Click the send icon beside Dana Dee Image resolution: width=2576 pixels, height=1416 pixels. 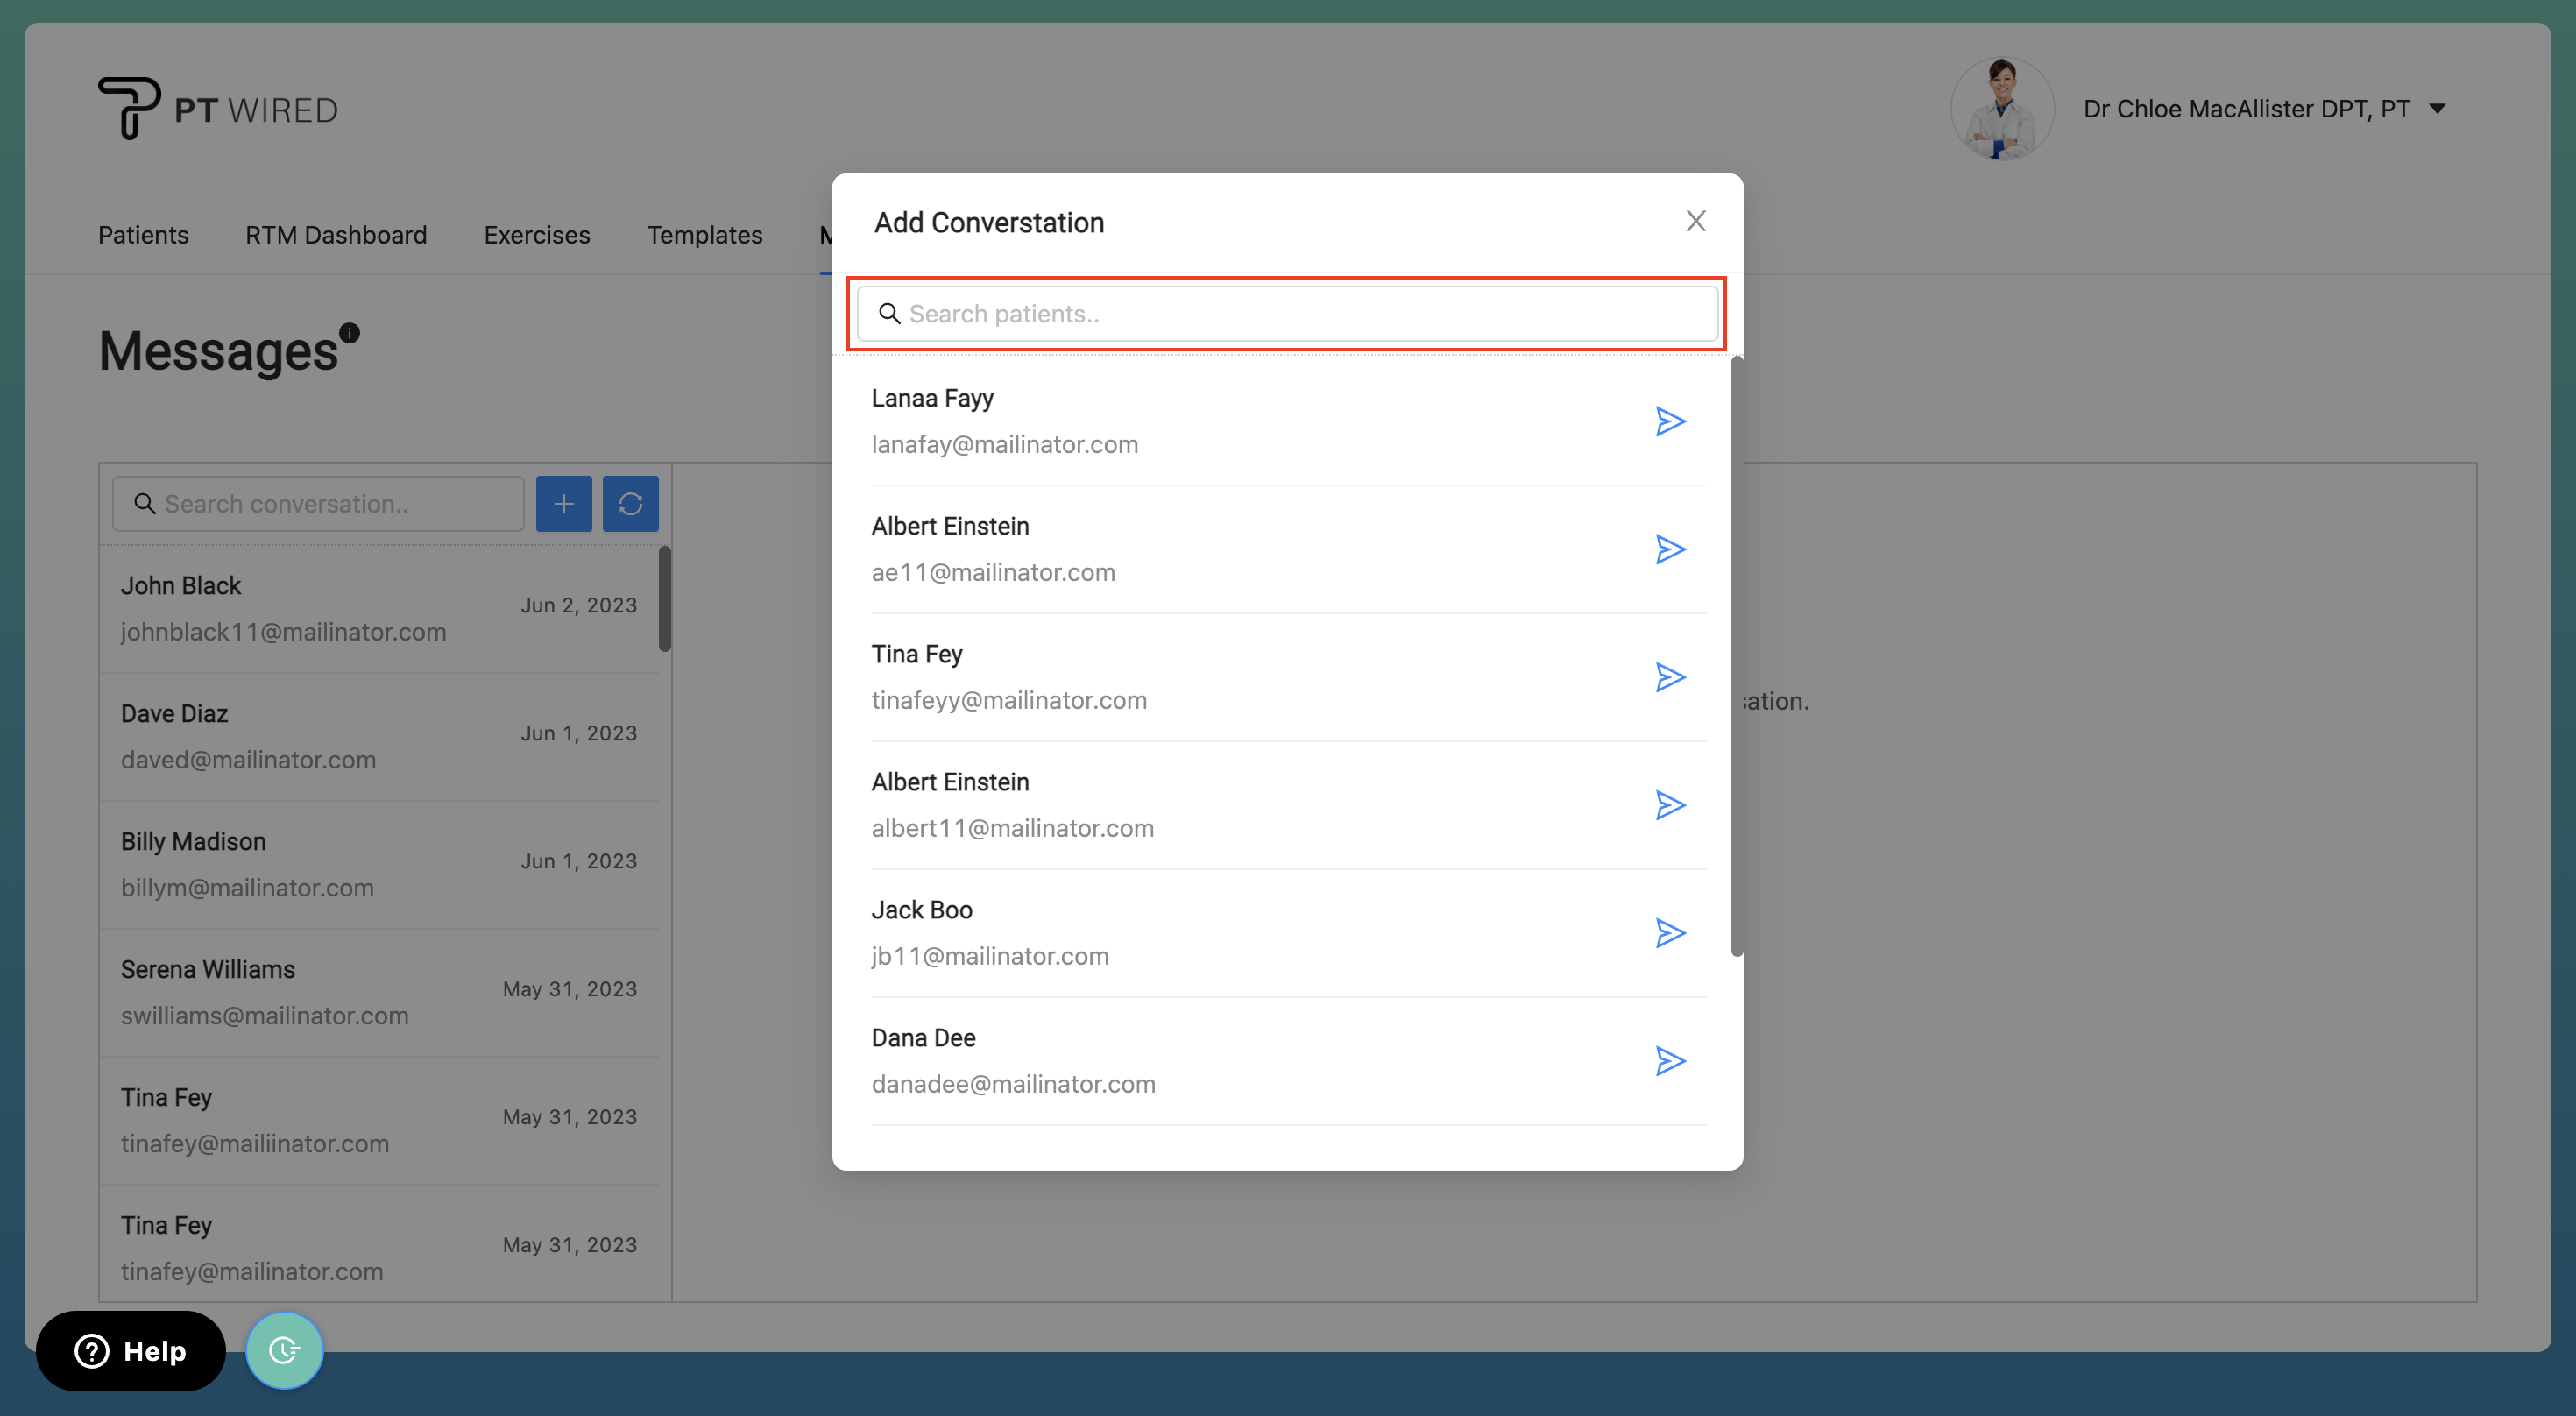point(1670,1061)
